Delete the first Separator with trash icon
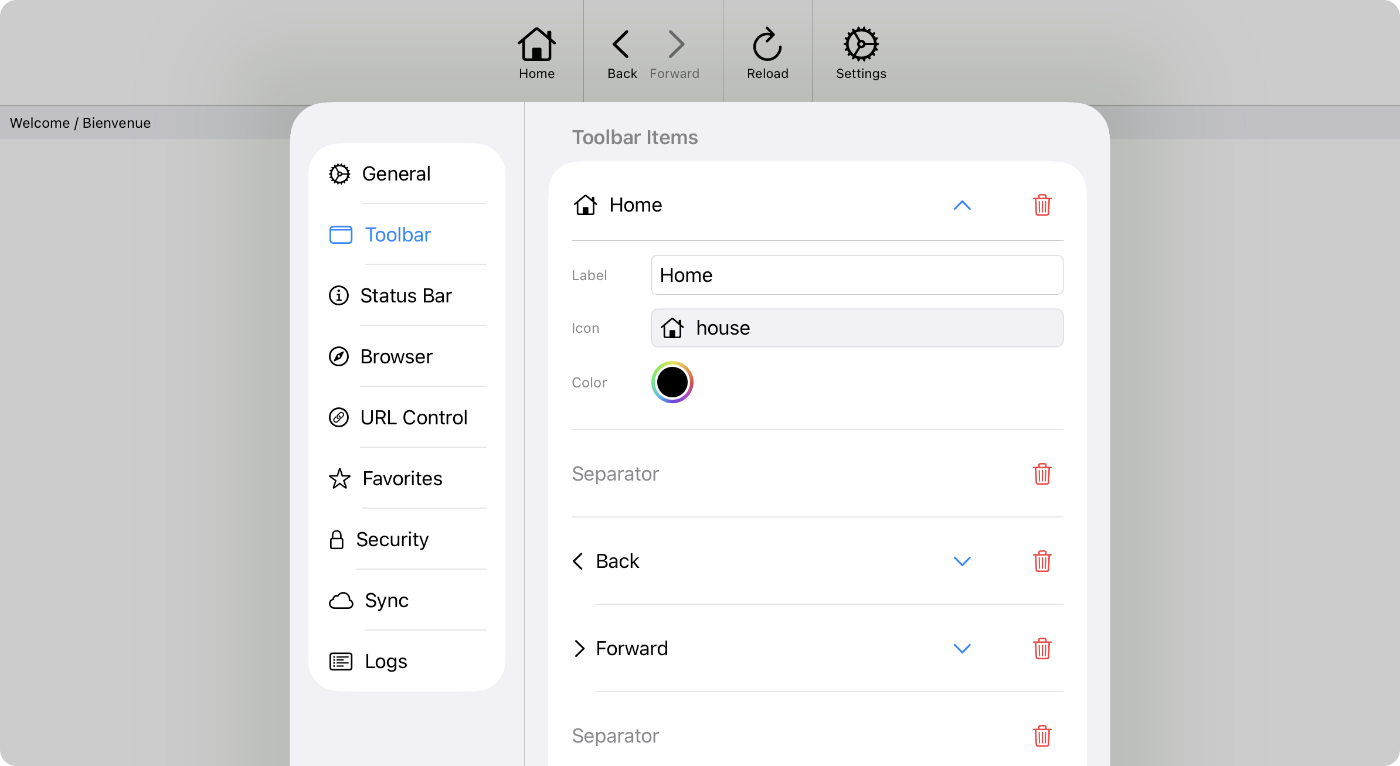This screenshot has width=1400, height=766. click(1042, 474)
